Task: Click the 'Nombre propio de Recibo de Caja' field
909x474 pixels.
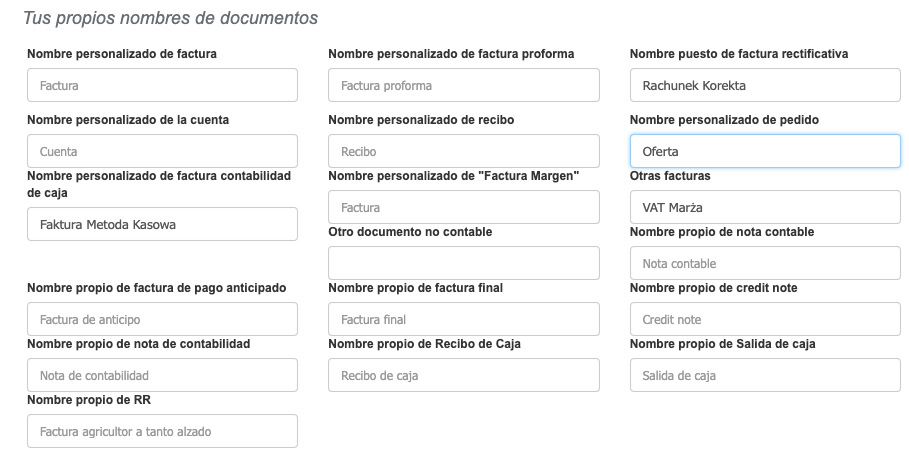Action: tap(463, 375)
